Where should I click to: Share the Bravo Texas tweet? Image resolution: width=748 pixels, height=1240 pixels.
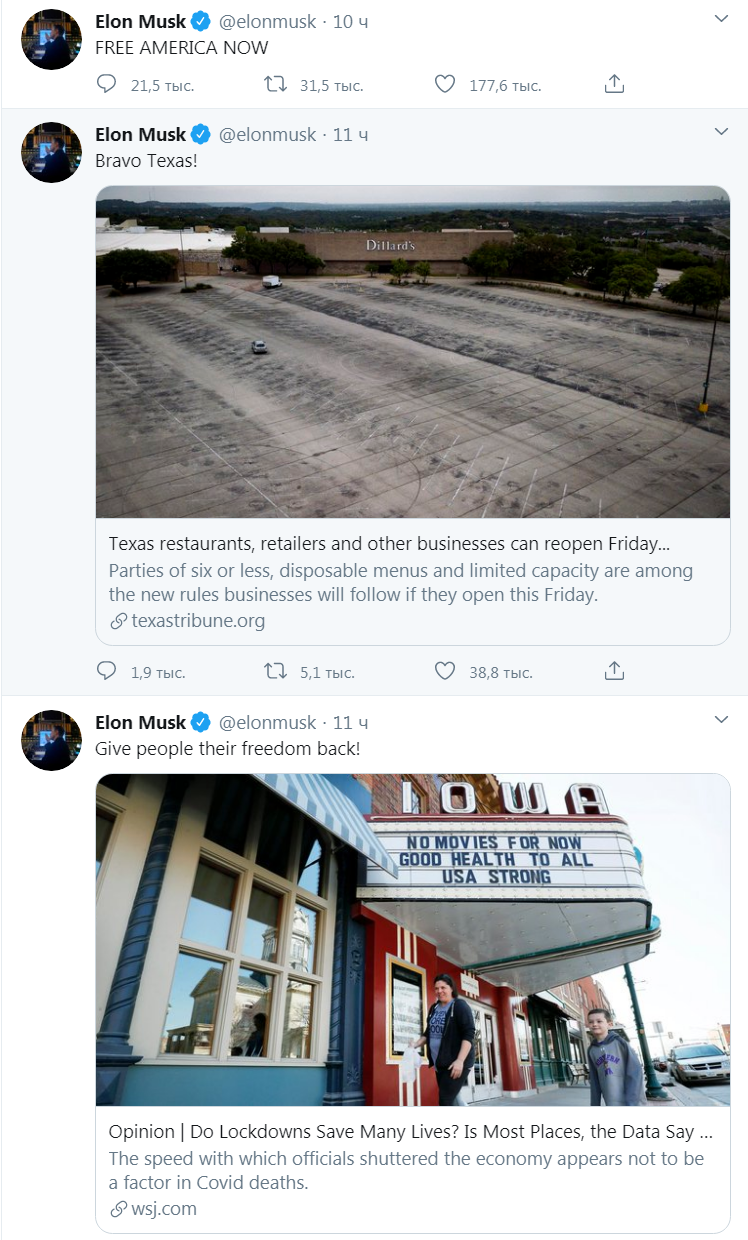(x=615, y=671)
